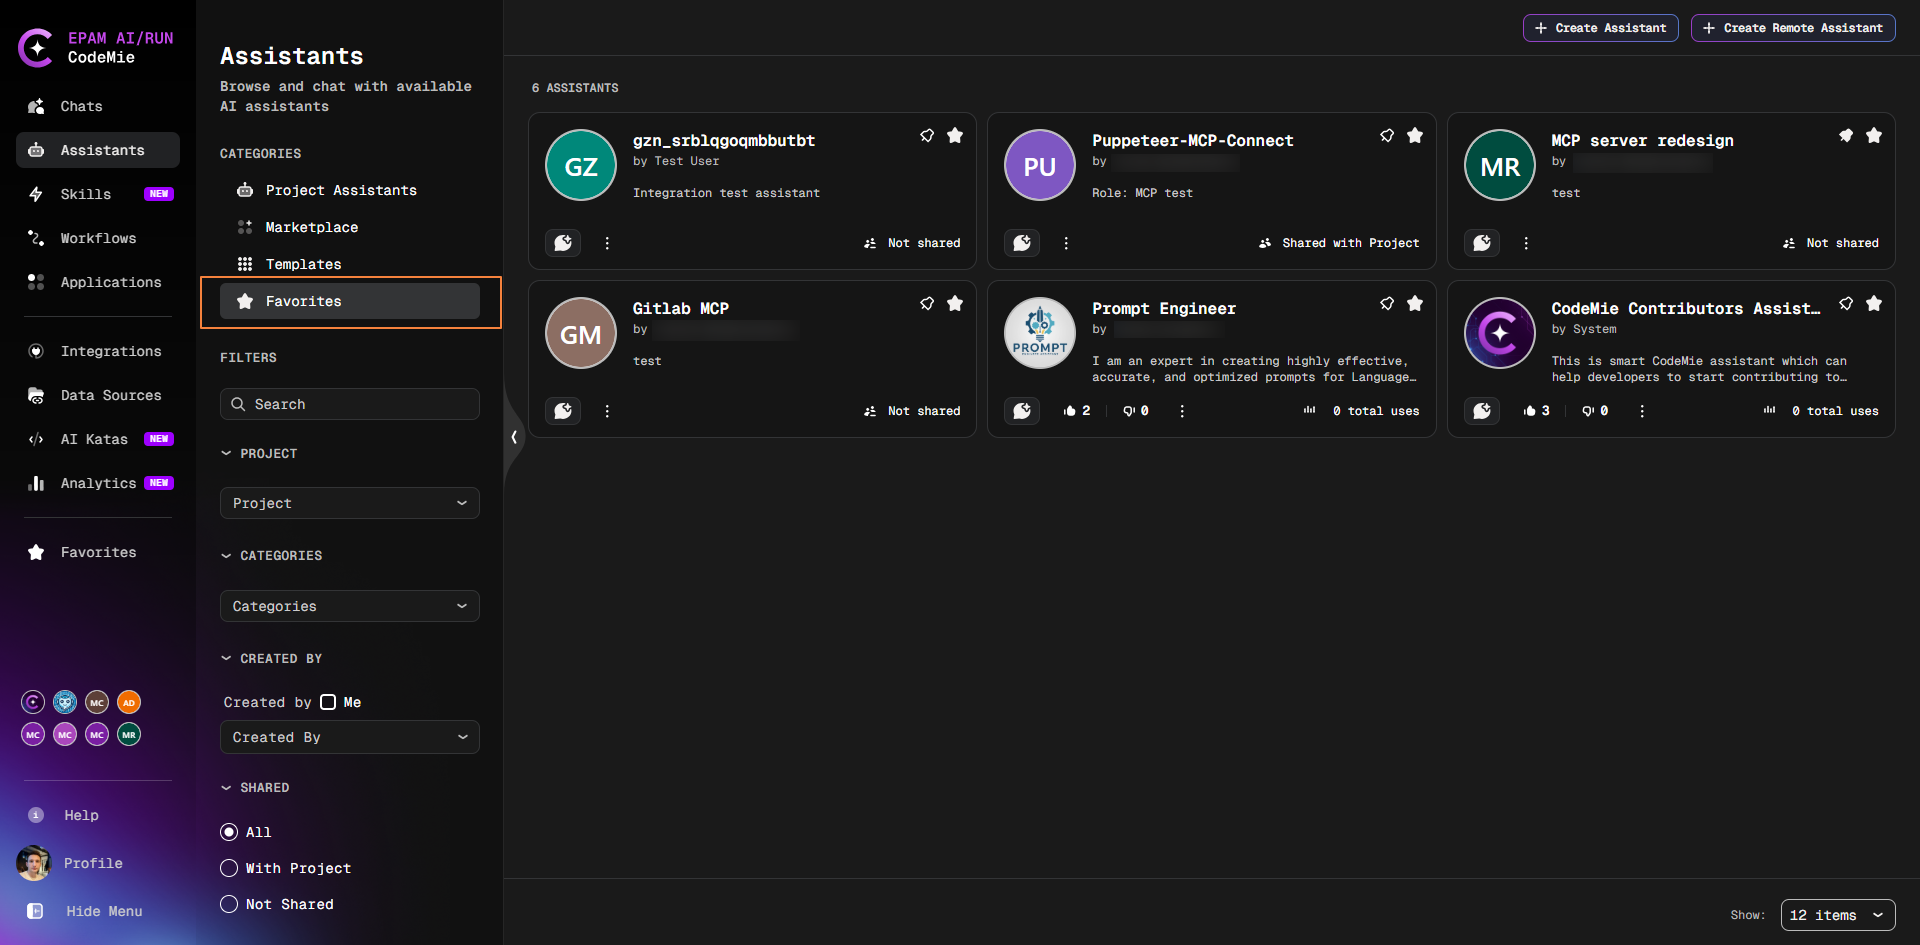Image resolution: width=1920 pixels, height=945 pixels.
Task: Select Marketplace category
Action: coord(350,227)
